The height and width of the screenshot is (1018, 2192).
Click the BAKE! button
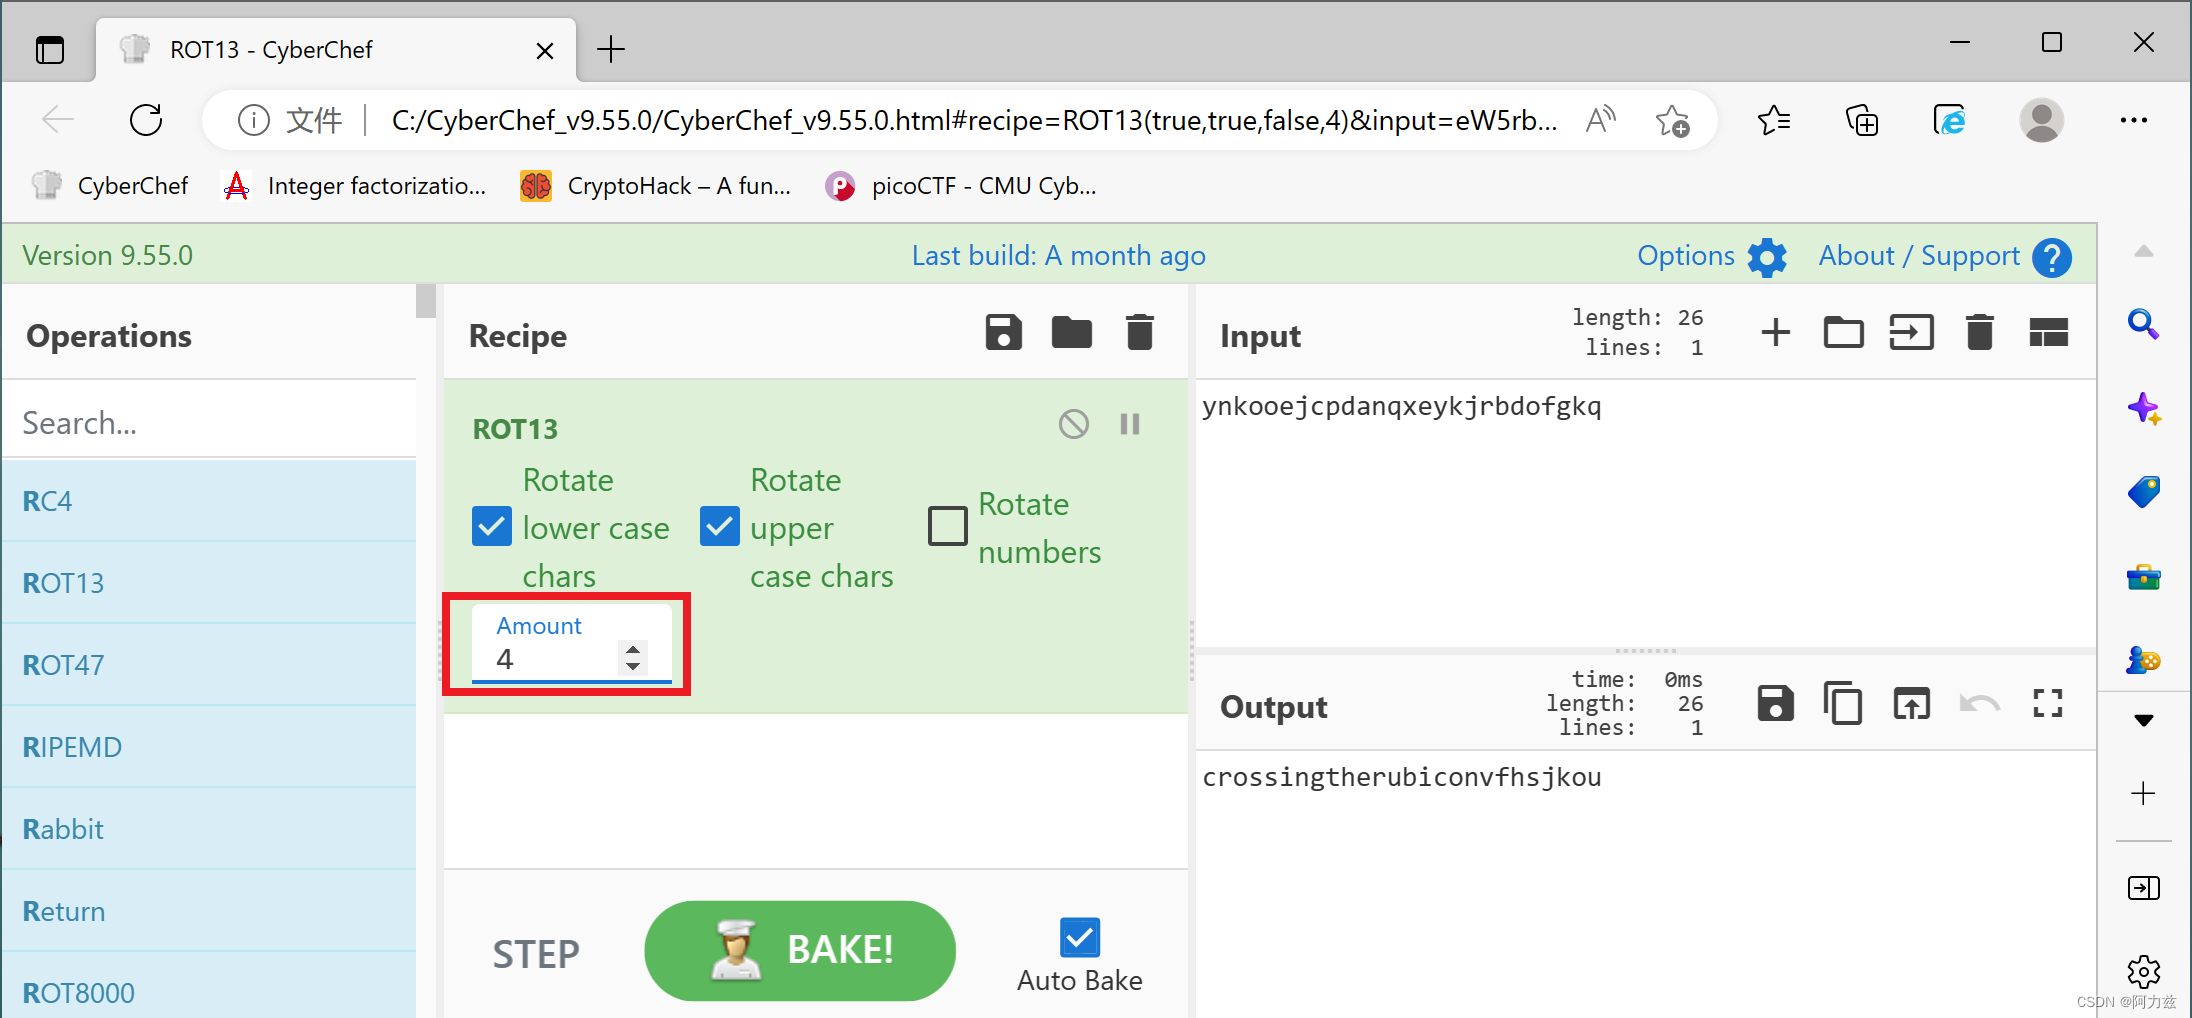800,951
